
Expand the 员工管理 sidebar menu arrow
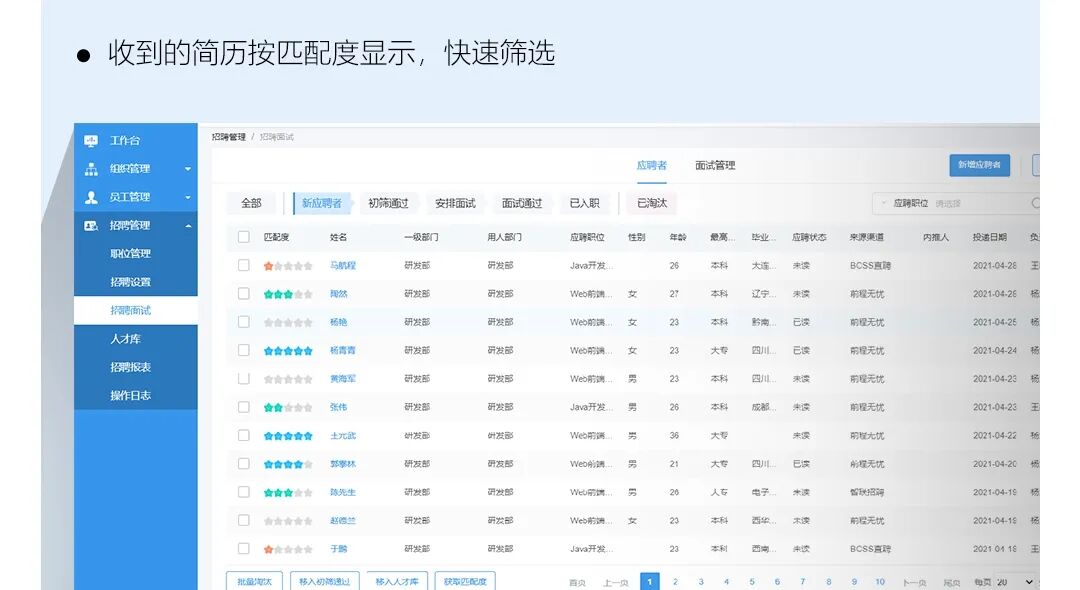click(x=187, y=197)
